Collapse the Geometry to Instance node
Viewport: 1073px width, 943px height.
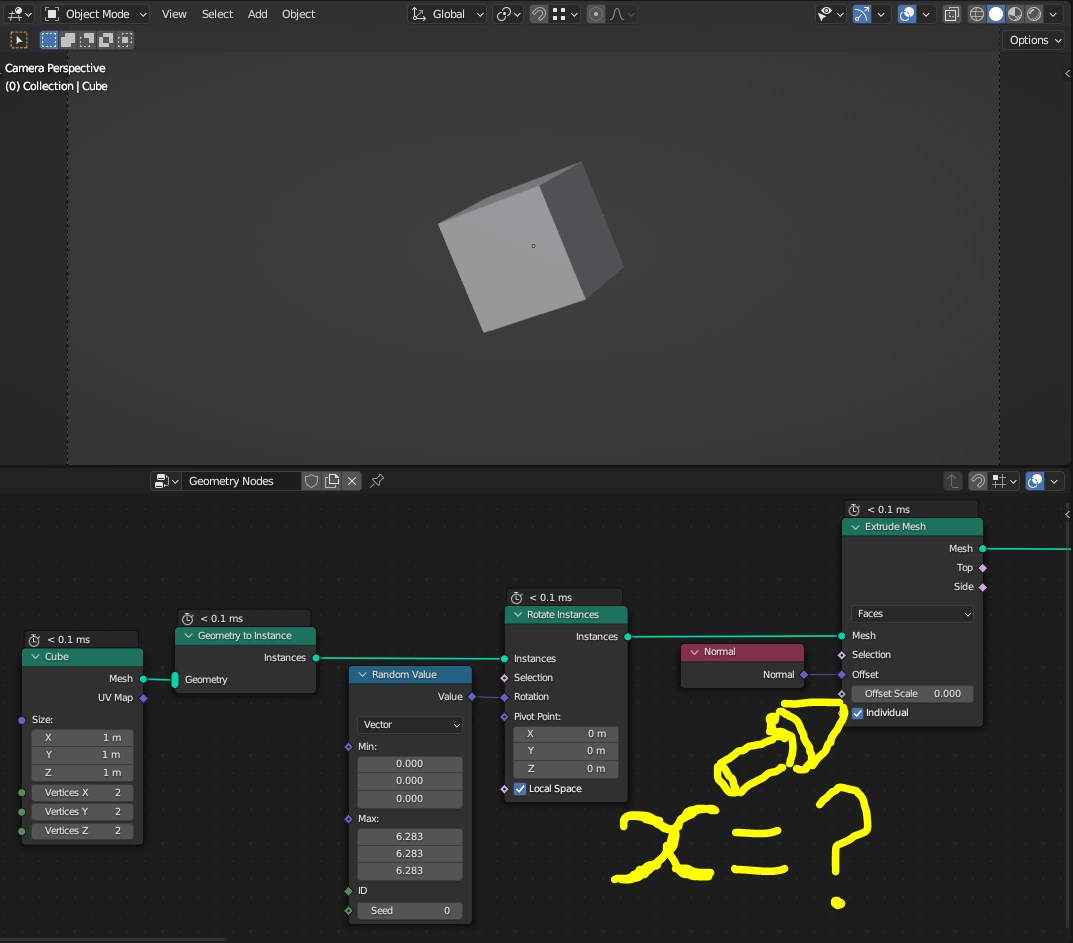coord(189,636)
